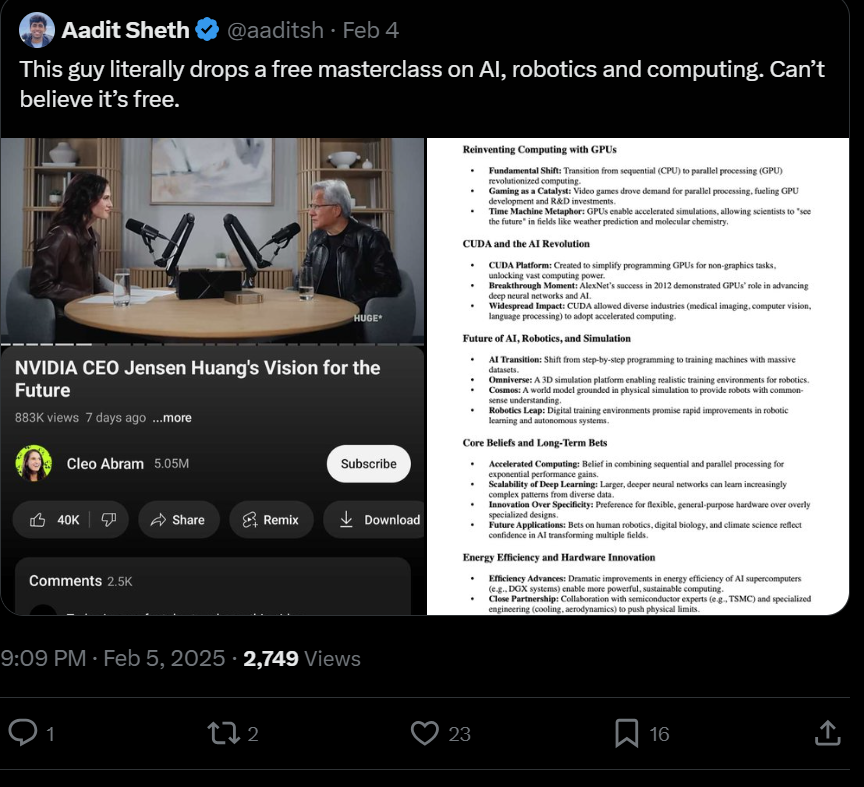This screenshot has height=787, width=864.
Task: Bookmark this tweet
Action: pos(627,733)
